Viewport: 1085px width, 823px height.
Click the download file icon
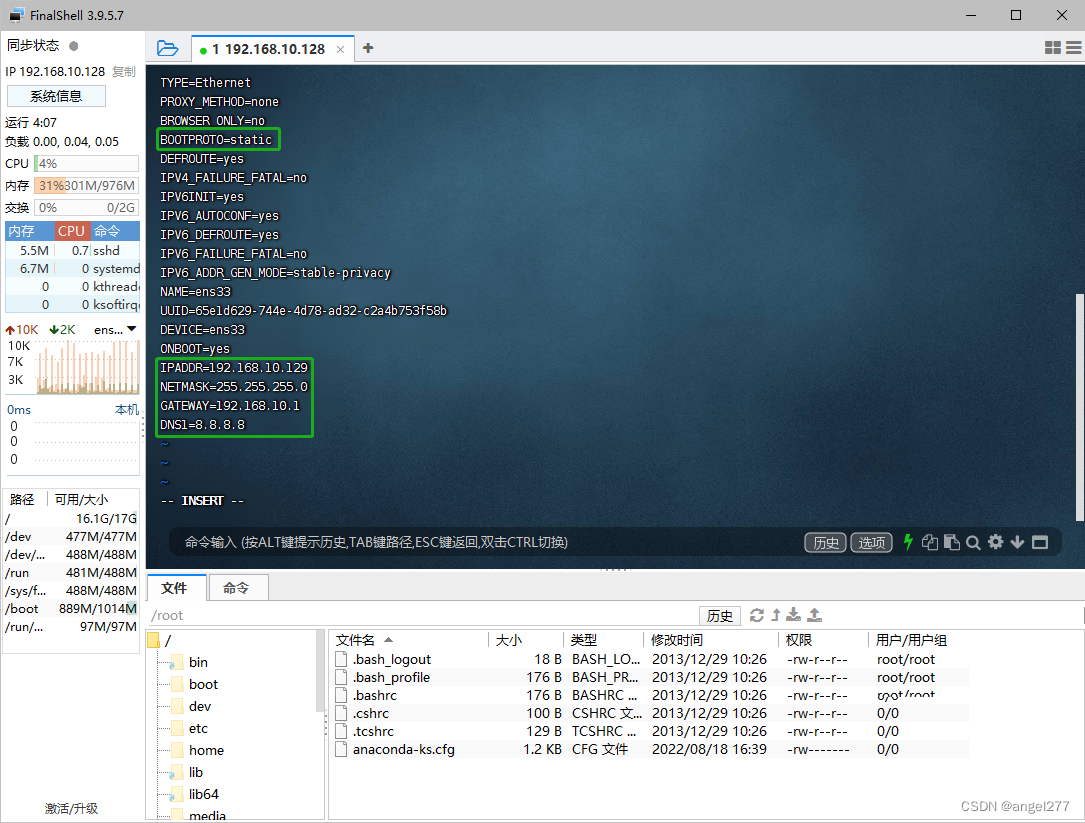794,615
